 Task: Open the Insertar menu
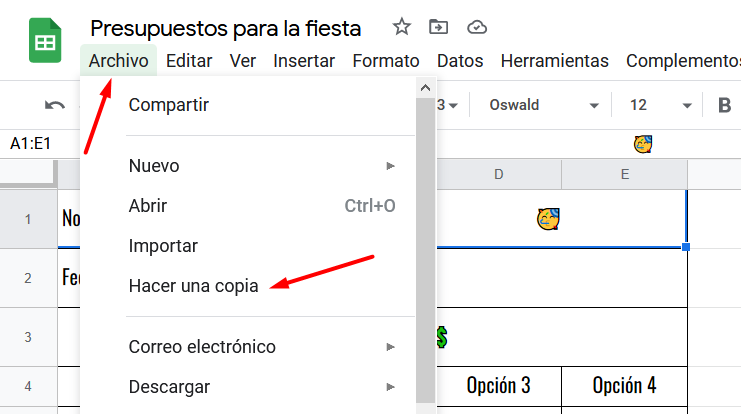[x=304, y=61]
